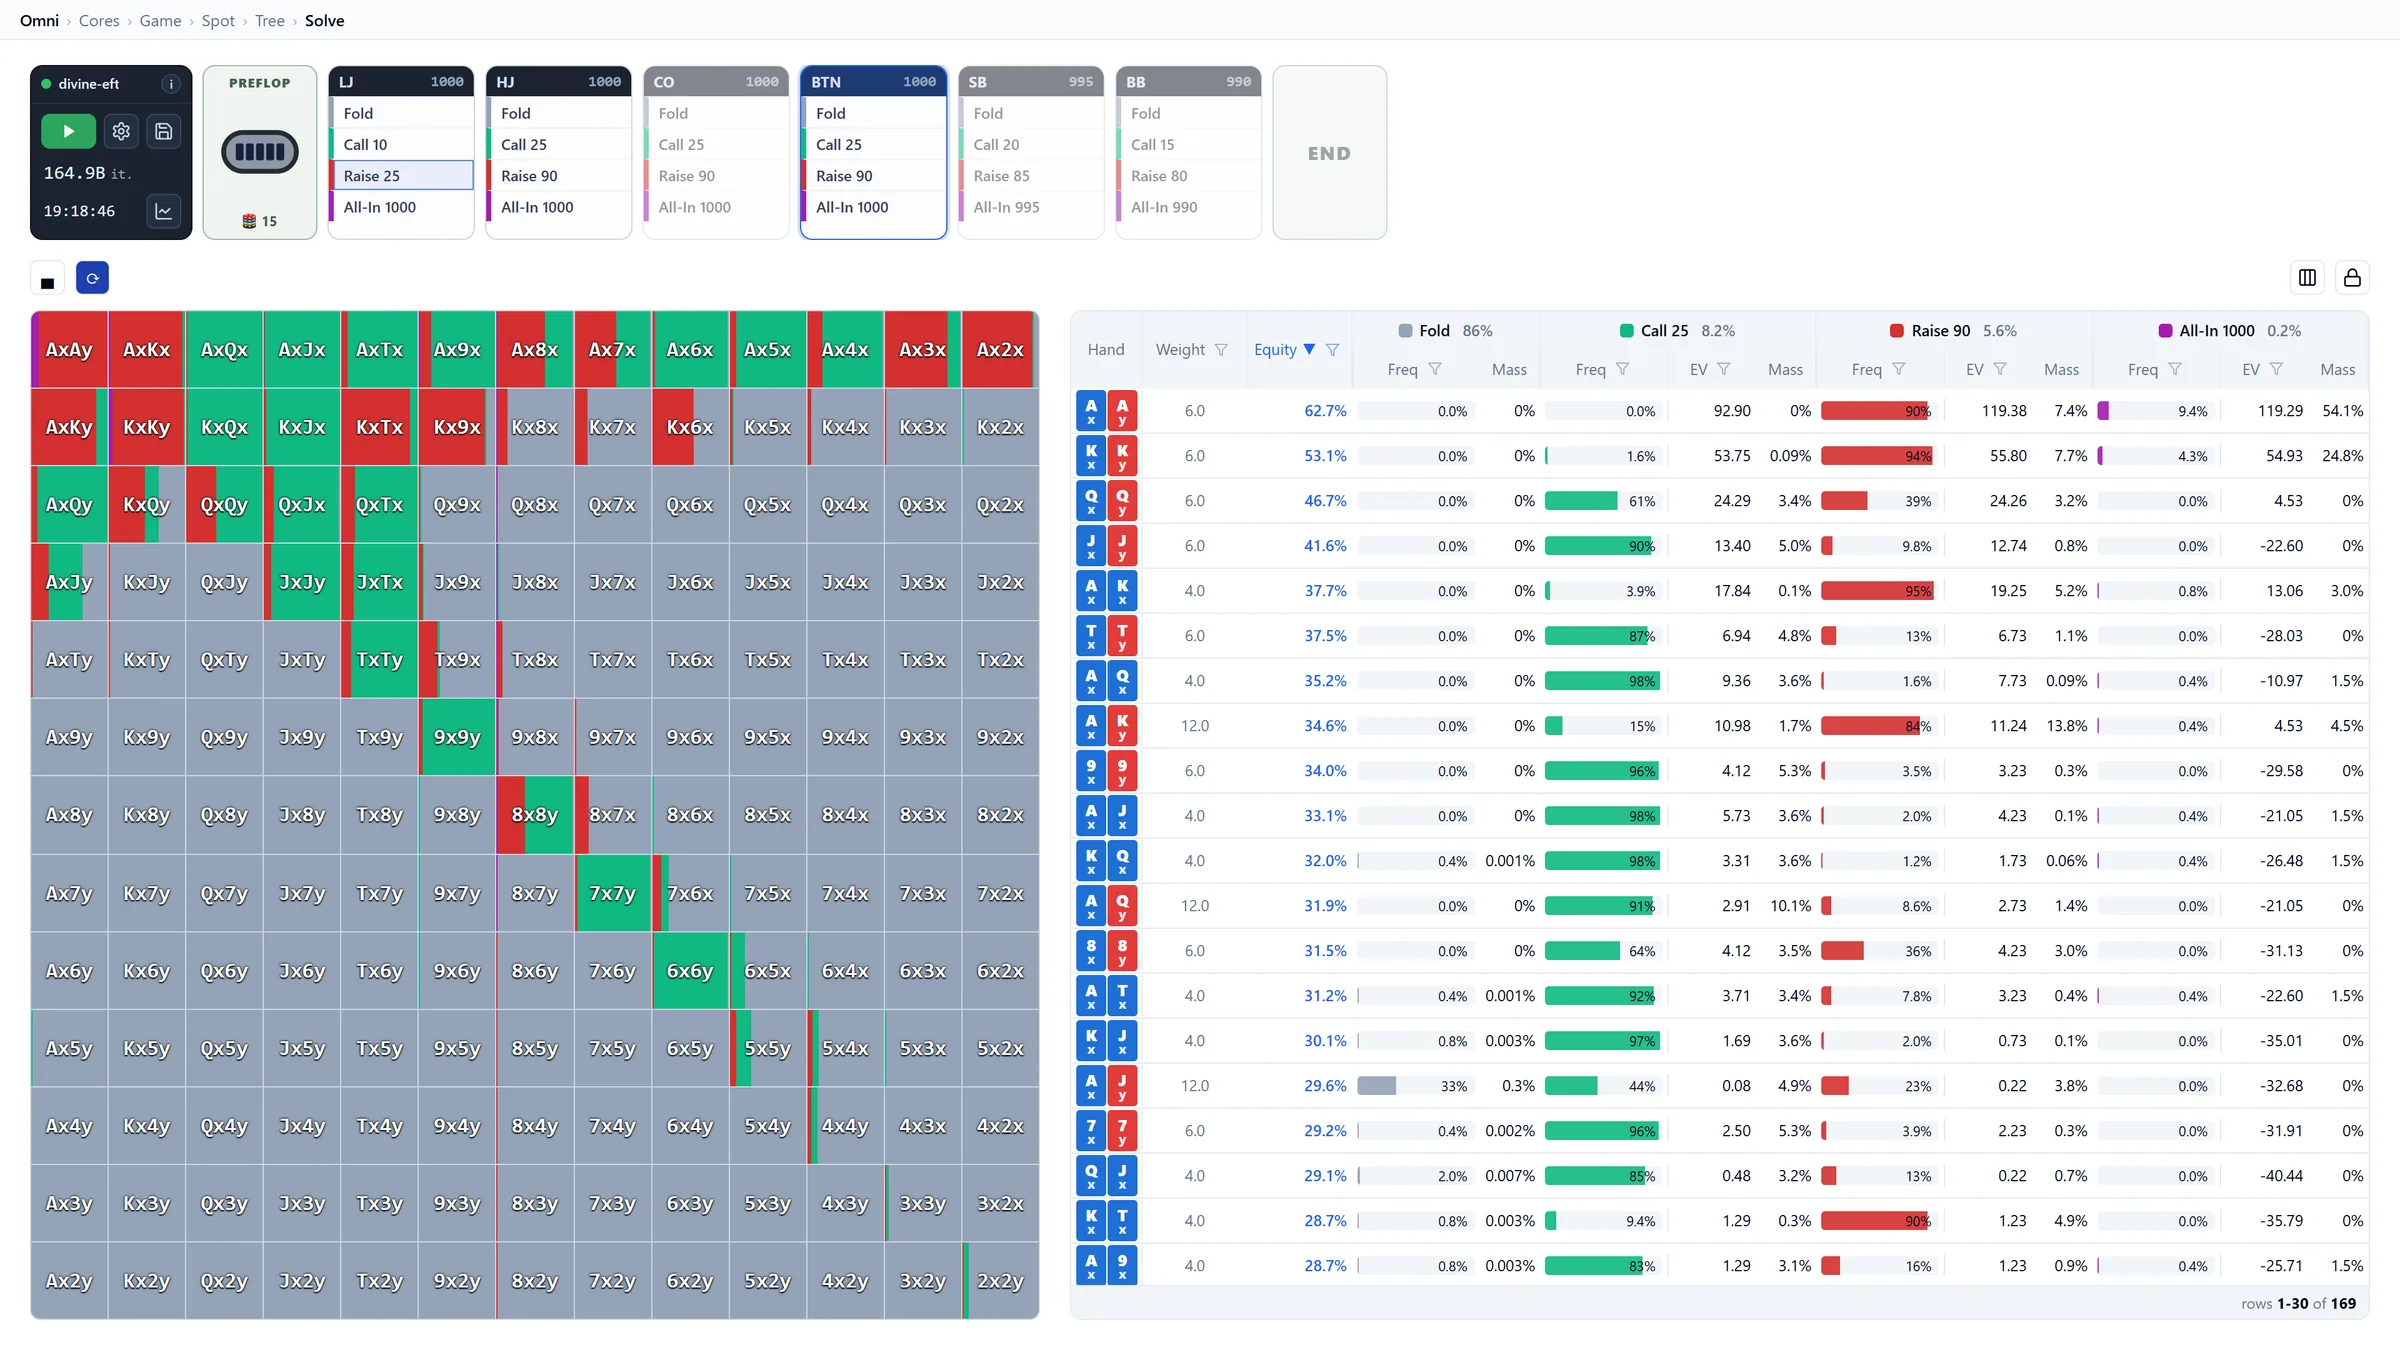Select LJ Fold action

tap(402, 113)
